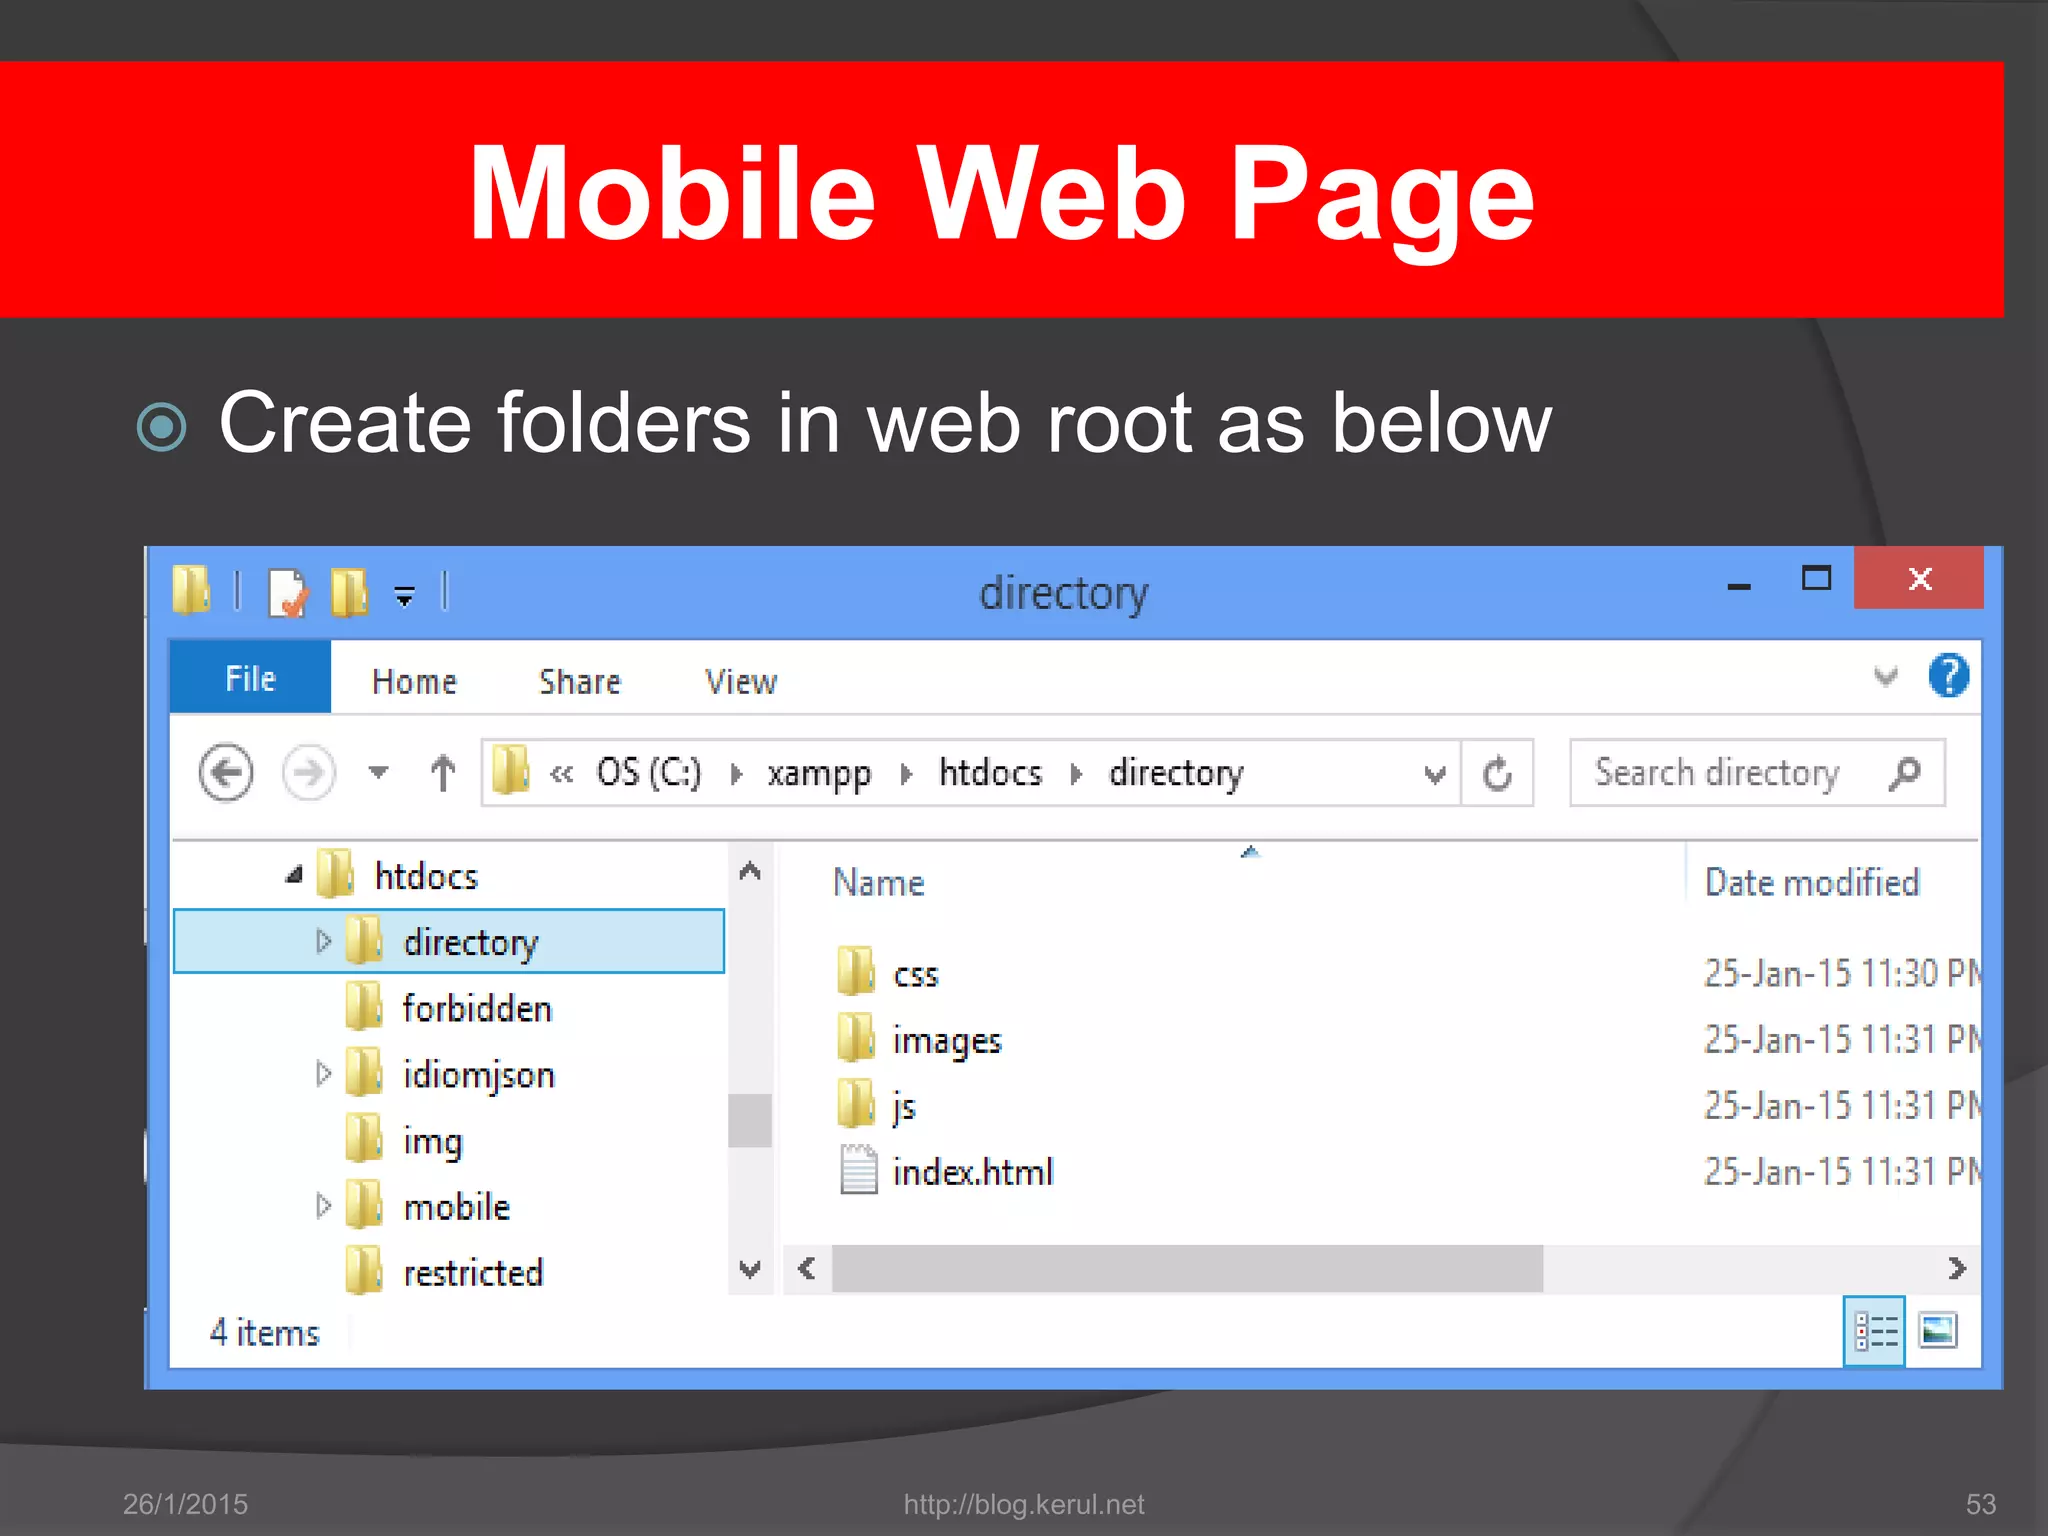Select forbidden folder in navigation tree
Screen dimensions: 2048x1536
pos(476,1008)
